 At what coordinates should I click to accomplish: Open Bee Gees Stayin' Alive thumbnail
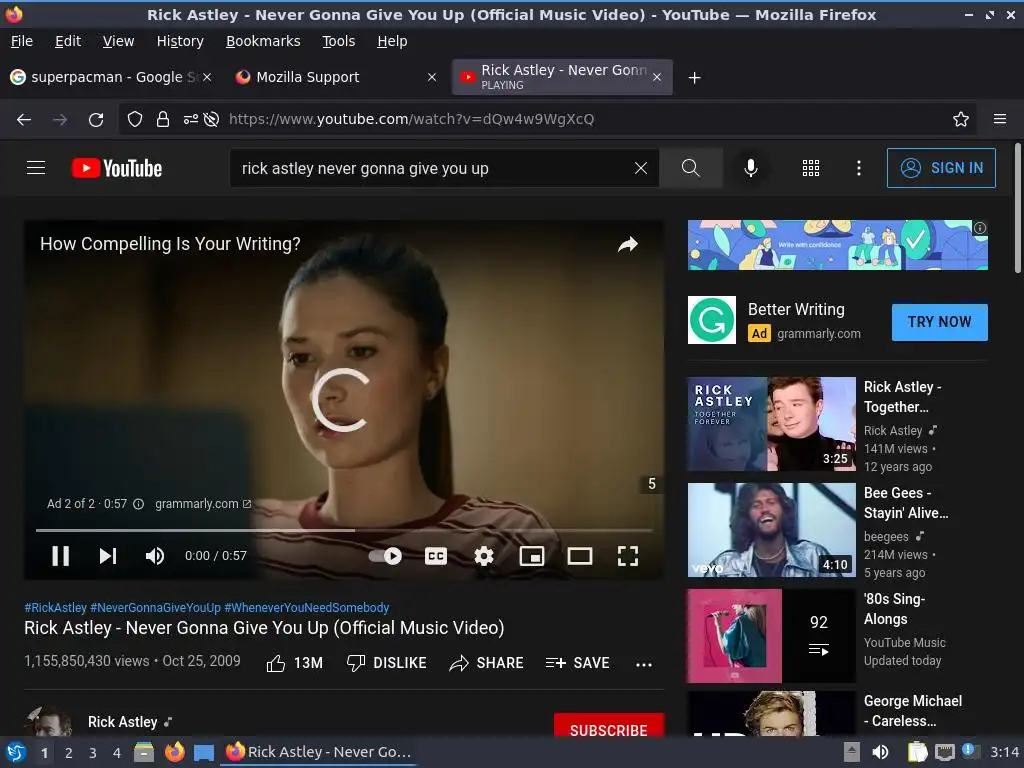[x=771, y=530]
